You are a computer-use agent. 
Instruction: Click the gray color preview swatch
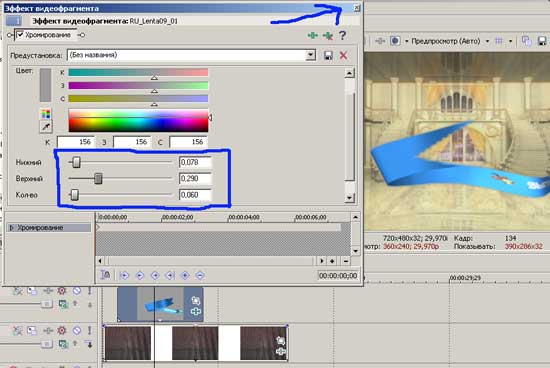click(45, 85)
